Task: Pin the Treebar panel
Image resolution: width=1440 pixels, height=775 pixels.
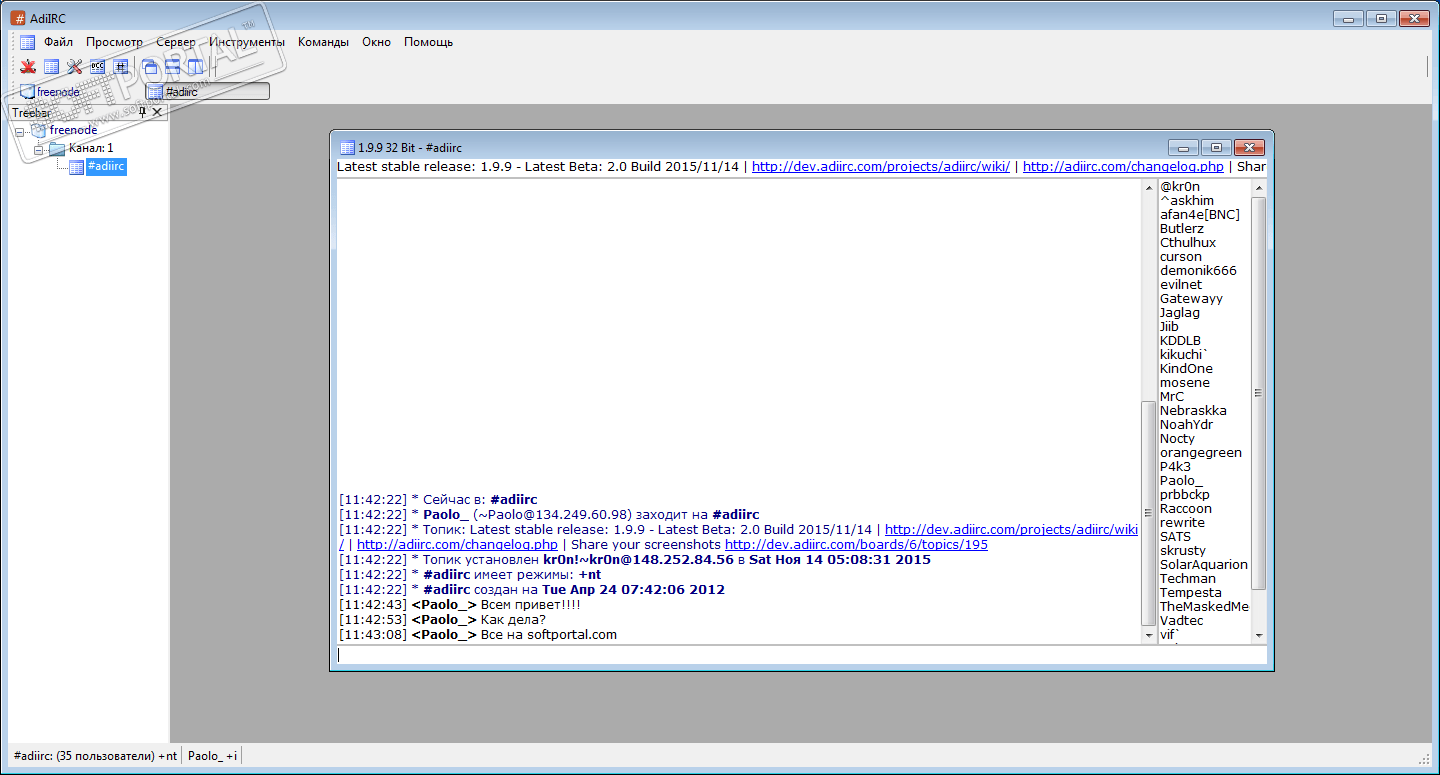Action: tap(142, 113)
